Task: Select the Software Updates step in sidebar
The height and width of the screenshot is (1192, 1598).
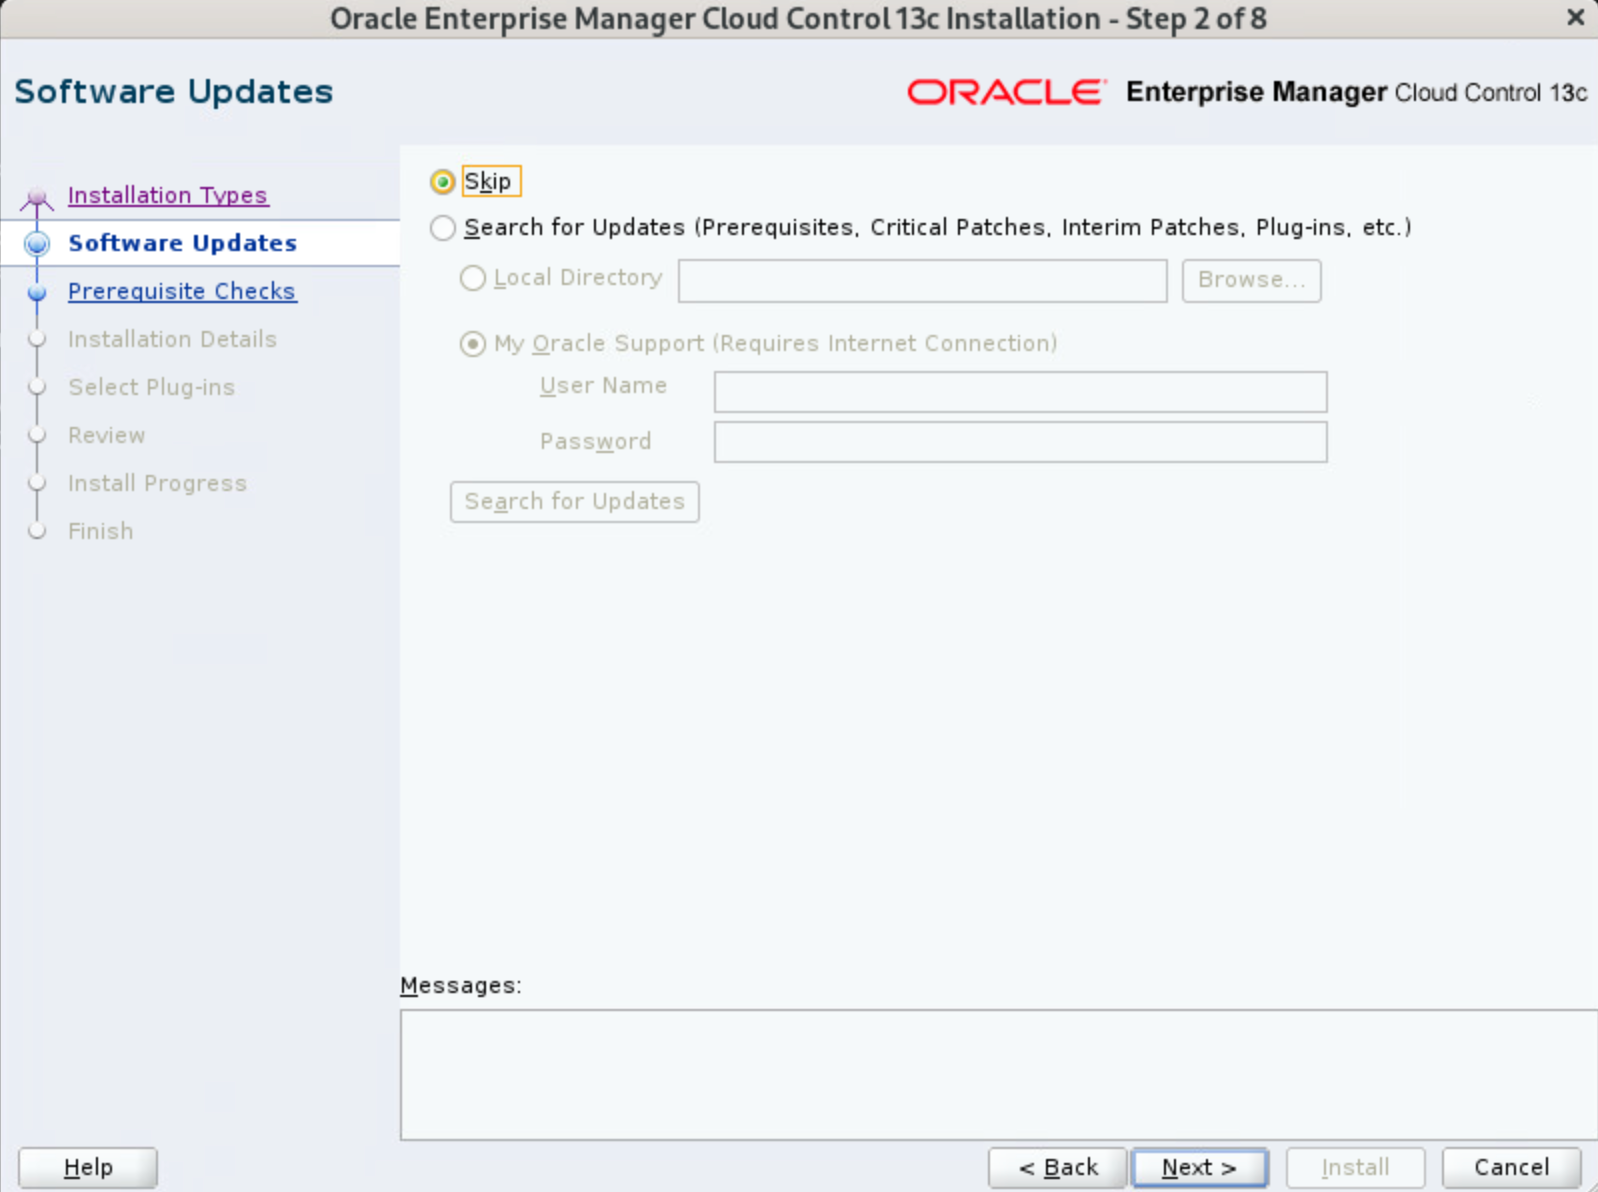Action: point(182,243)
